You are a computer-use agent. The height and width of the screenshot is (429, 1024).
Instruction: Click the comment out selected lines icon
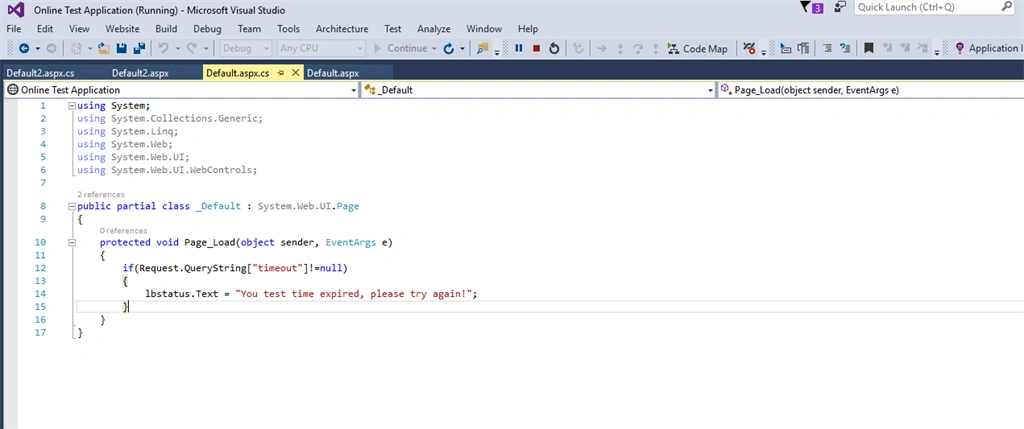(x=827, y=48)
